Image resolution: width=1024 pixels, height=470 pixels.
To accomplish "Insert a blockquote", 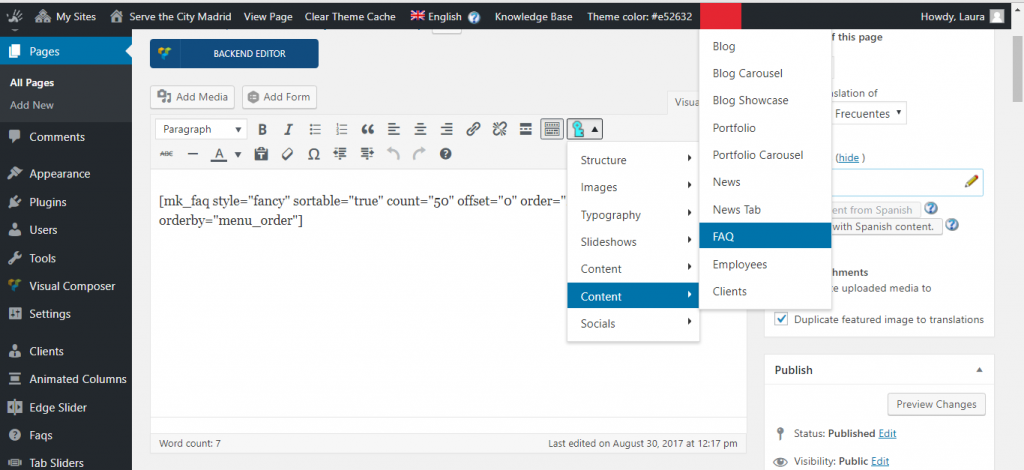I will 367,129.
